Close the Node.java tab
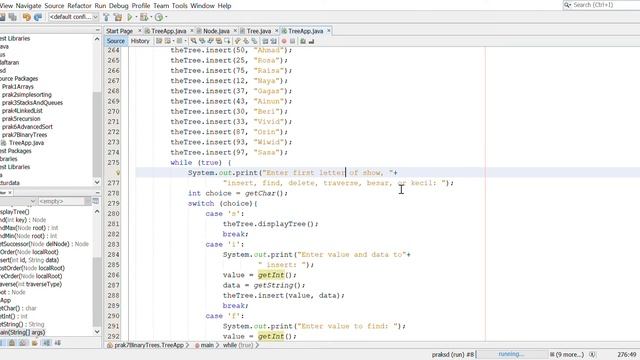Image resolution: width=640 pixels, height=360 pixels. [235, 31]
